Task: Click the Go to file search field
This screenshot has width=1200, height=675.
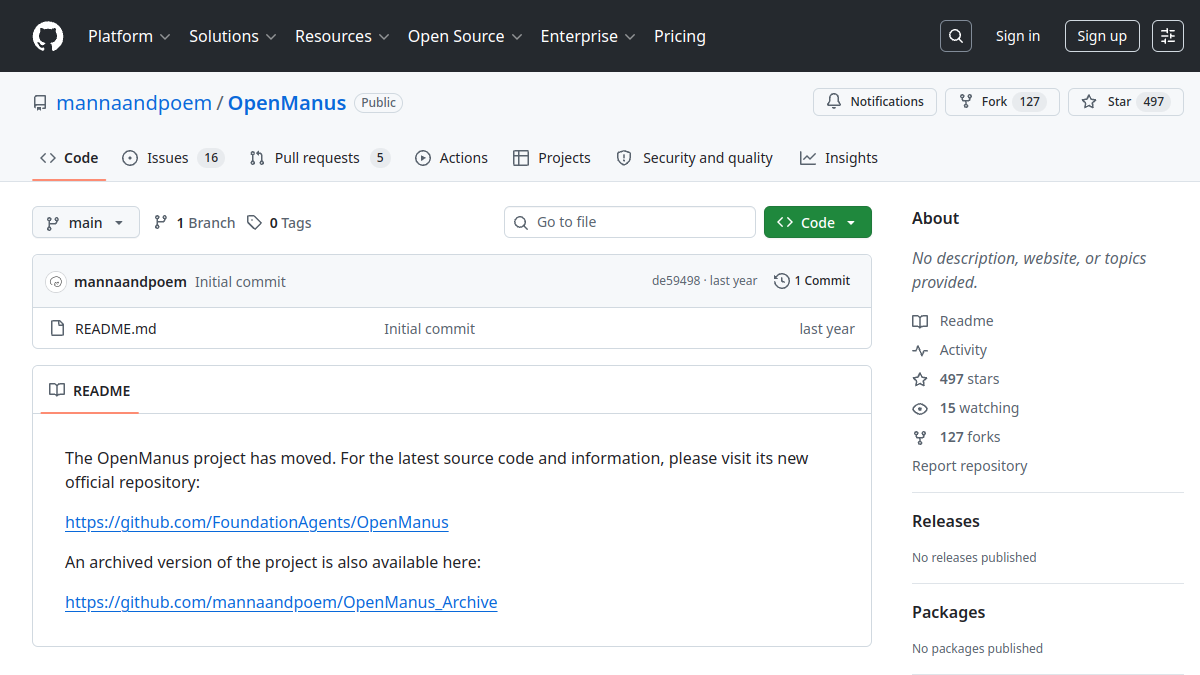Action: pos(630,222)
